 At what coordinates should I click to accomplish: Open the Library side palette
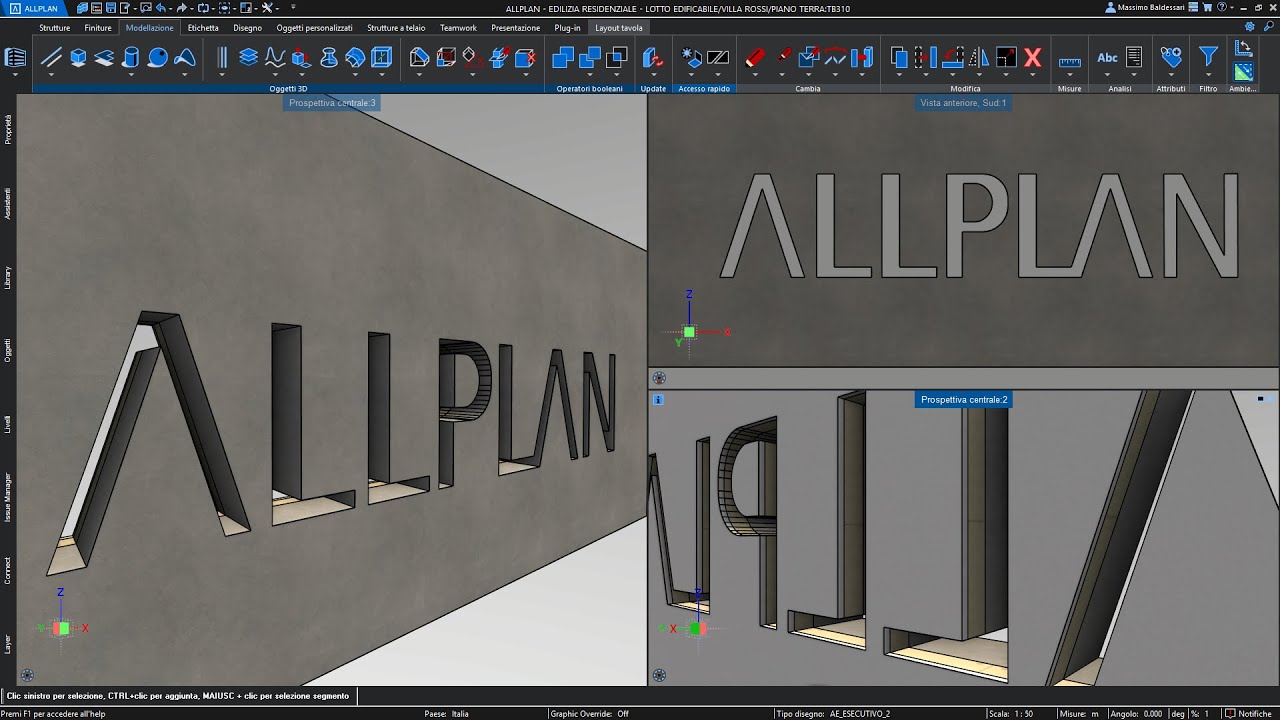click(8, 278)
